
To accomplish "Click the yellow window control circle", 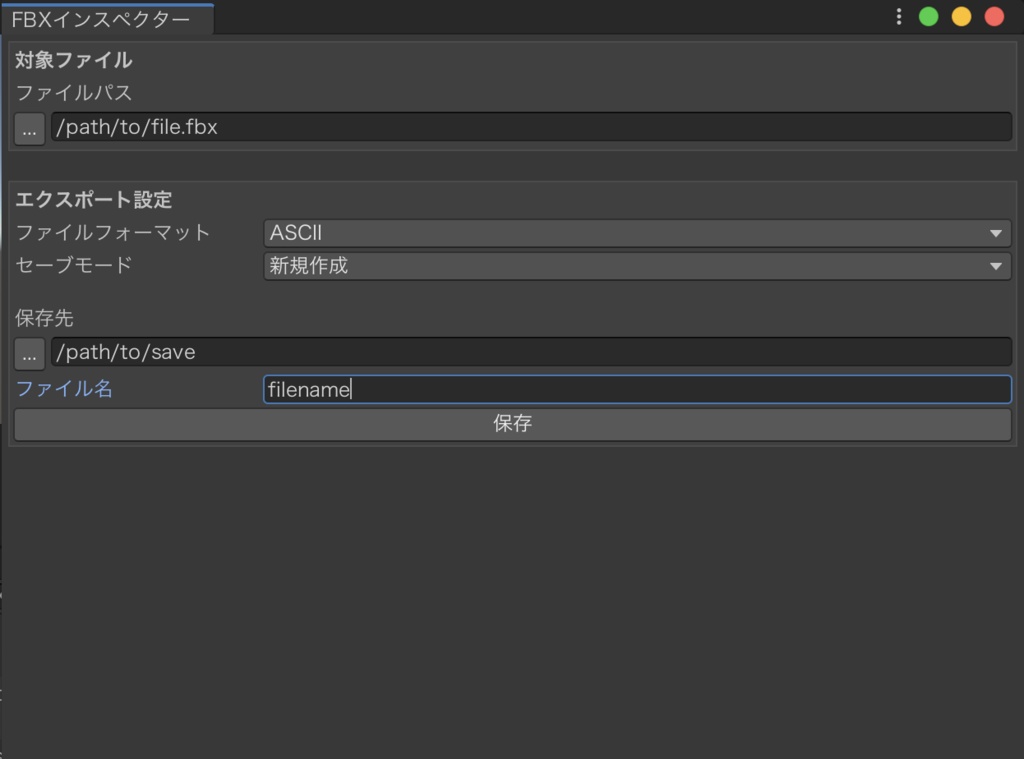I will (963, 16).
